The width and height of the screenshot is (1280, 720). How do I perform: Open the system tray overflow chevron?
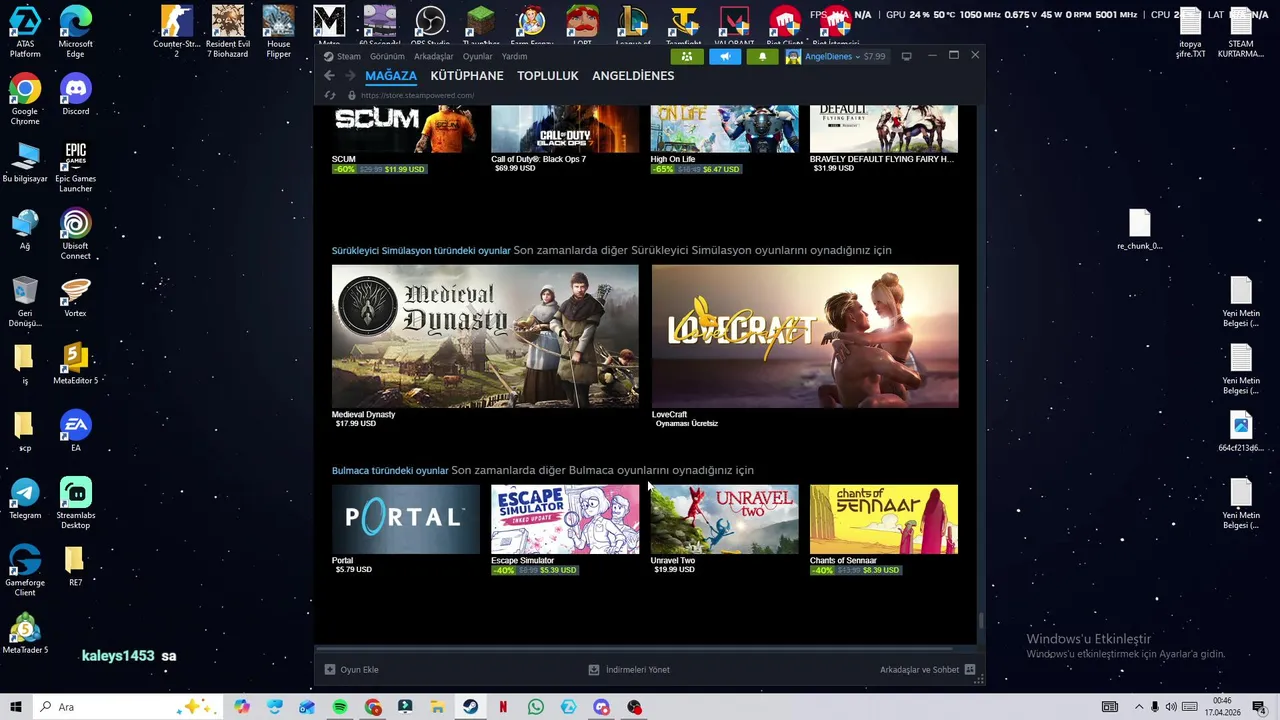tap(1138, 707)
